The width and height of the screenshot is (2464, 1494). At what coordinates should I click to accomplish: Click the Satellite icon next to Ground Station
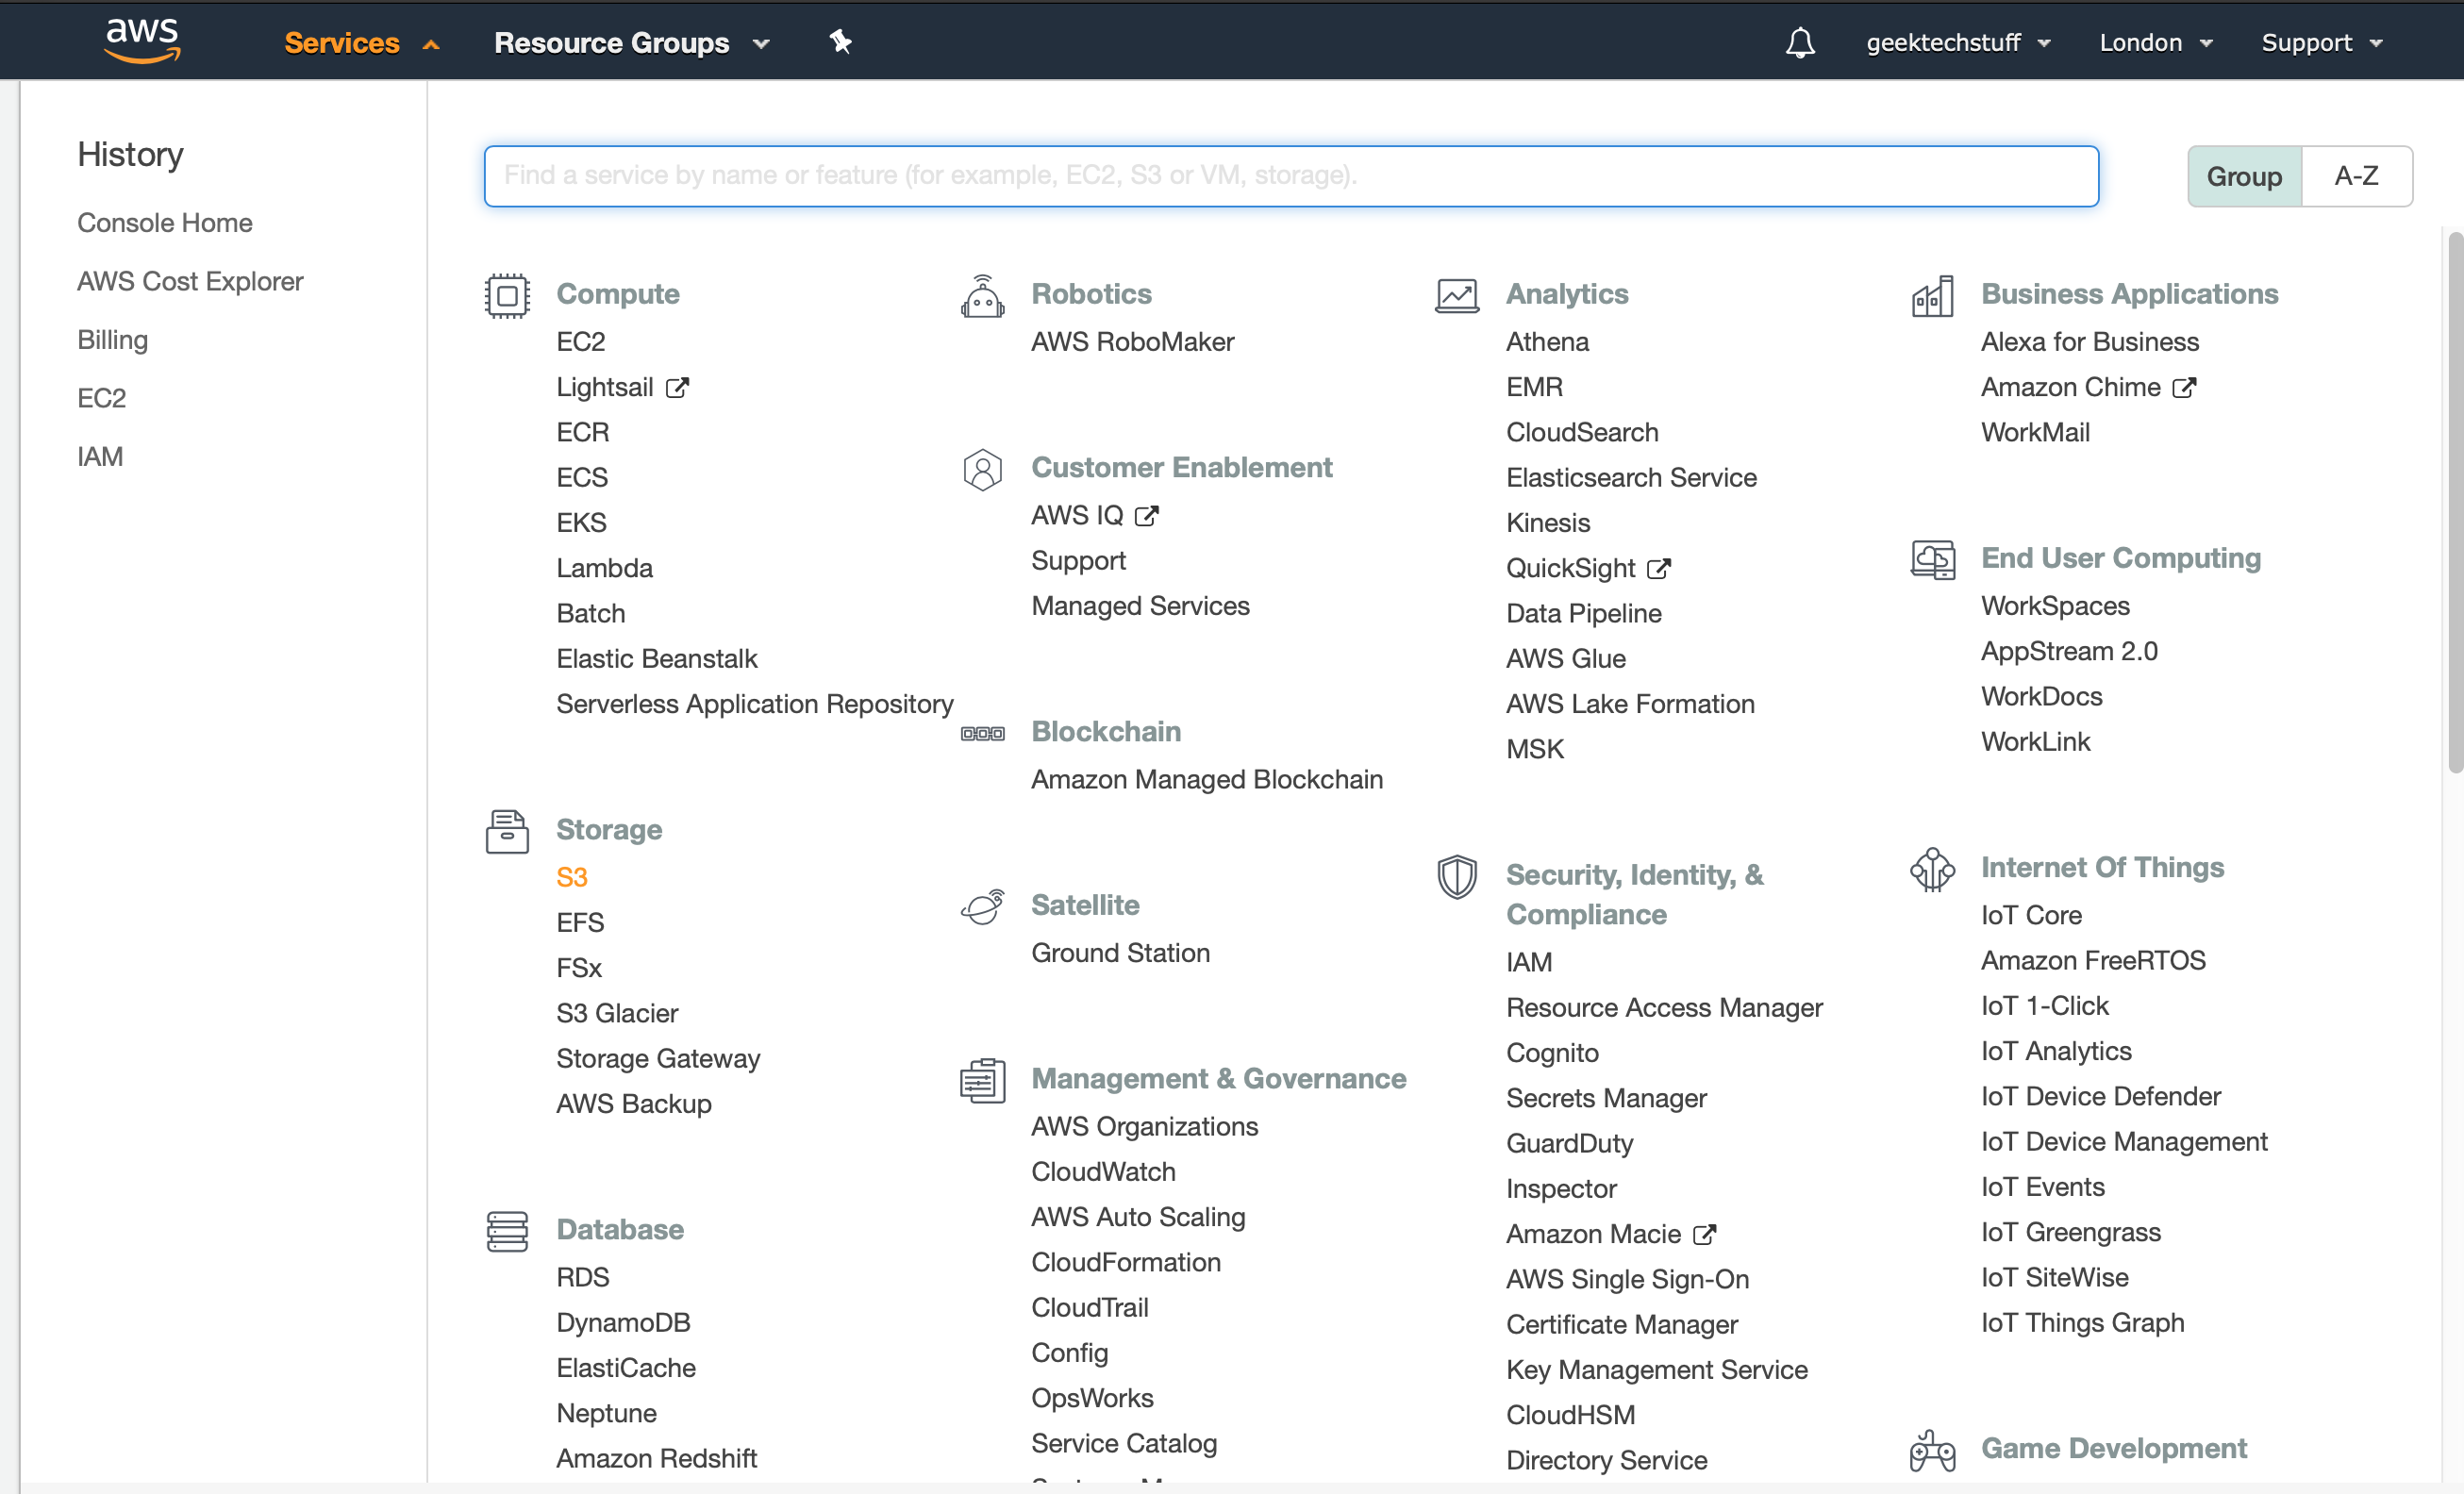pyautogui.click(x=983, y=906)
